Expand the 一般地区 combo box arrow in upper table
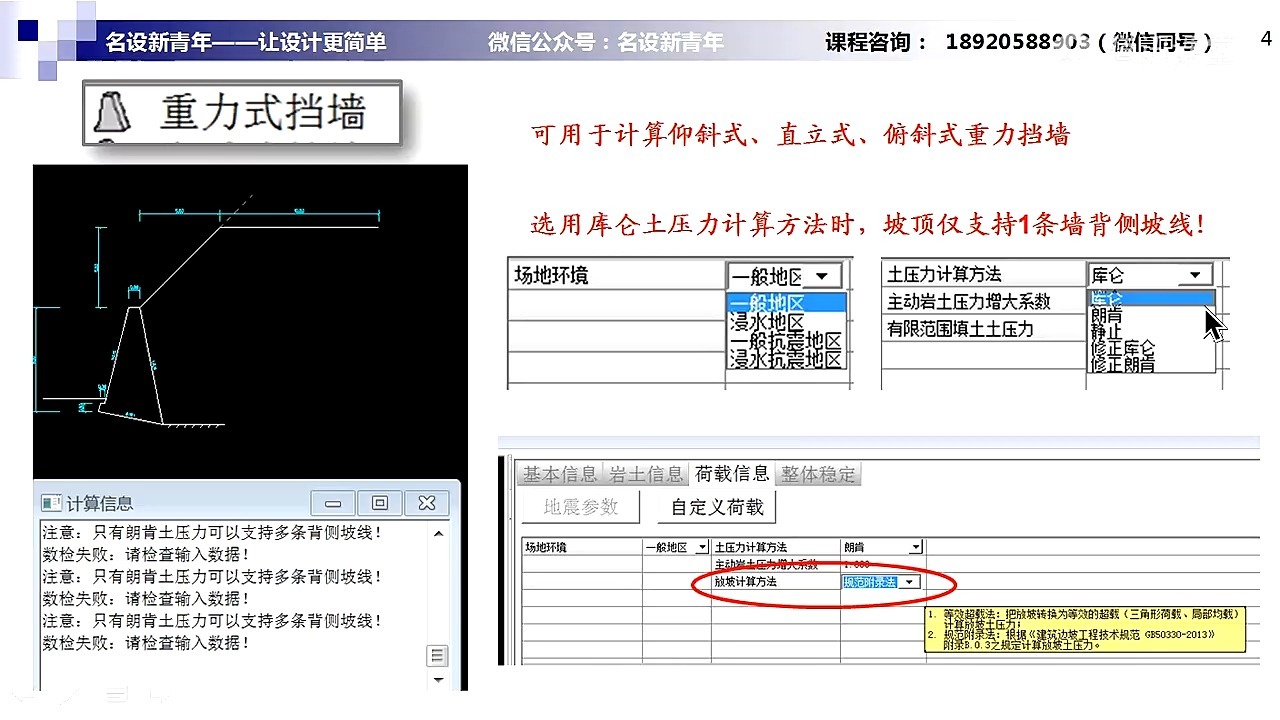Viewport: 1280px width, 720px height. click(x=822, y=276)
